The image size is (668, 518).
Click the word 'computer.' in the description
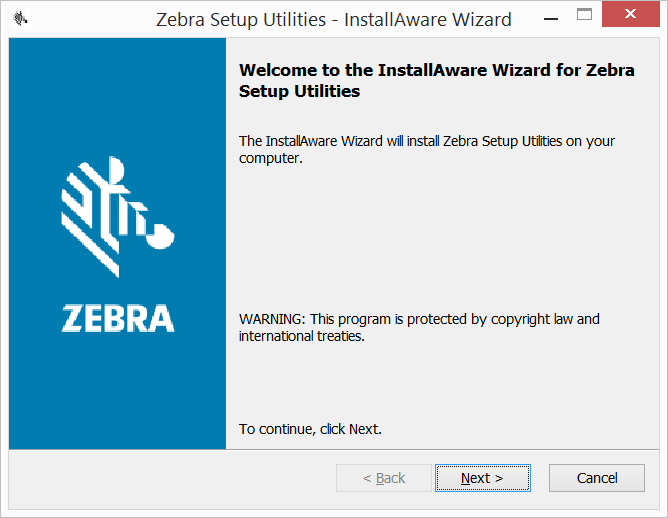pyautogui.click(x=271, y=158)
